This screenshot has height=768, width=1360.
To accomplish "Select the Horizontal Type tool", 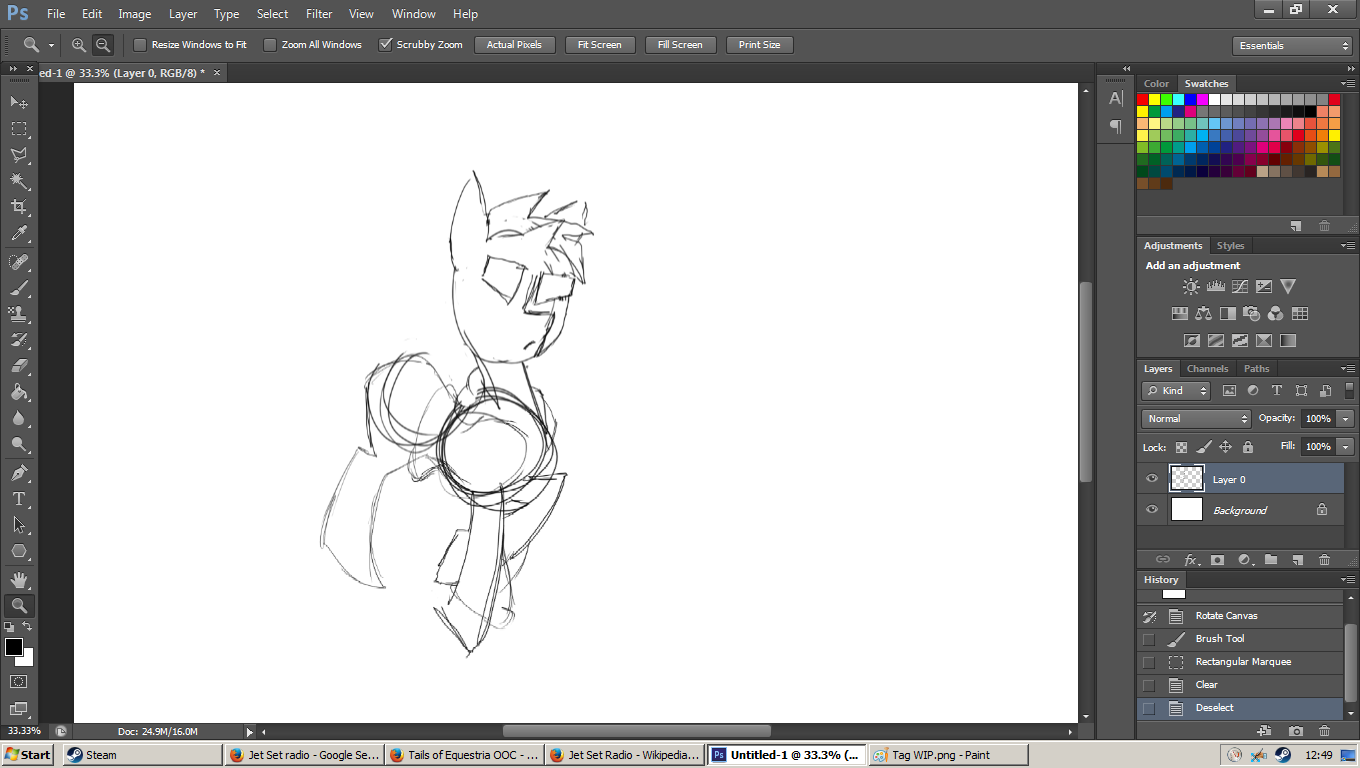I will [x=18, y=498].
